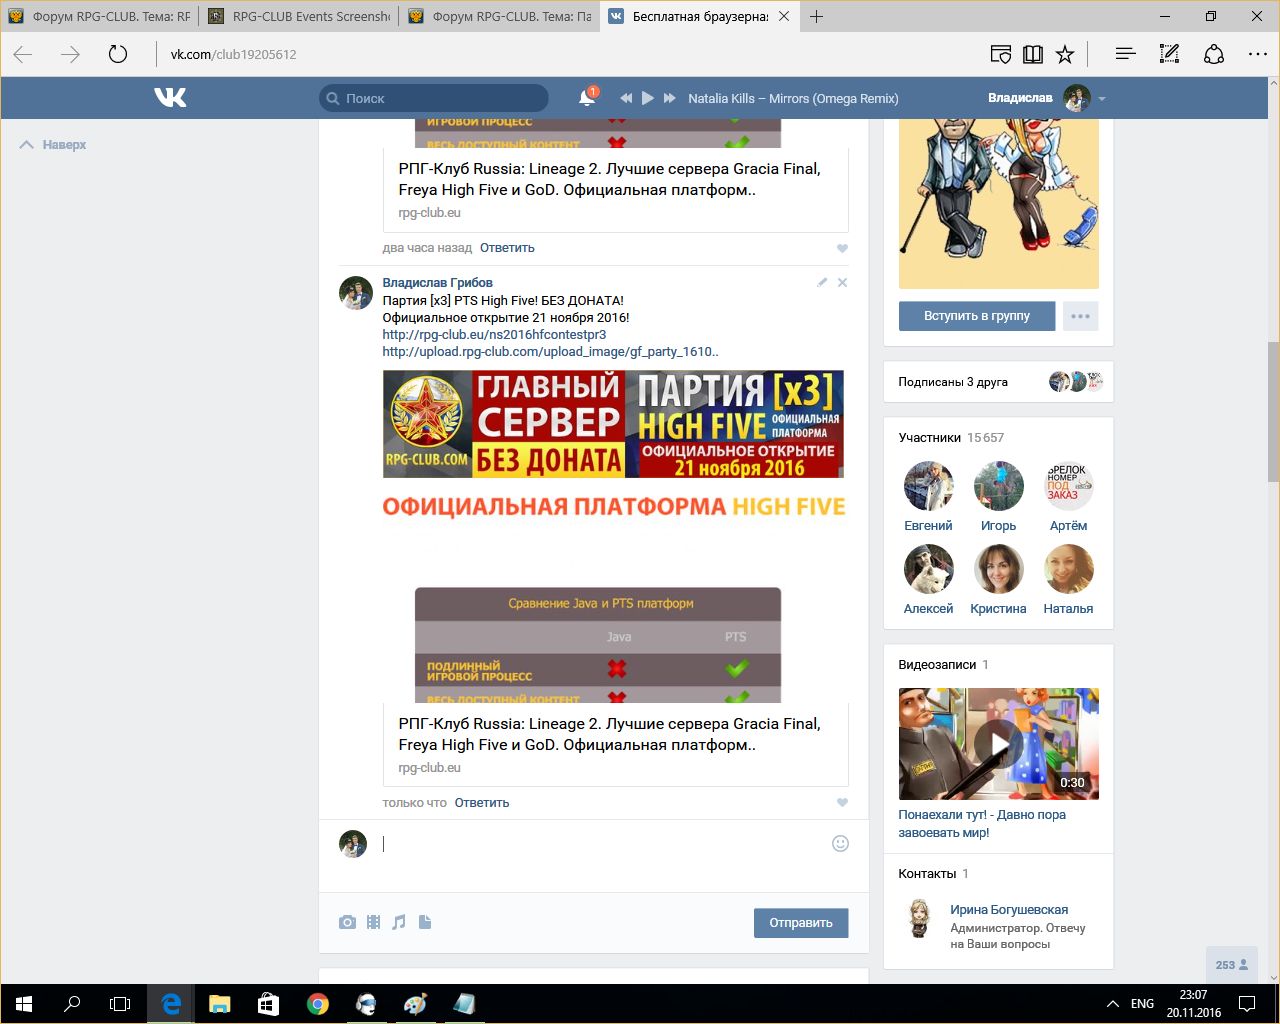Open the Edge reading list icon

1000,54
